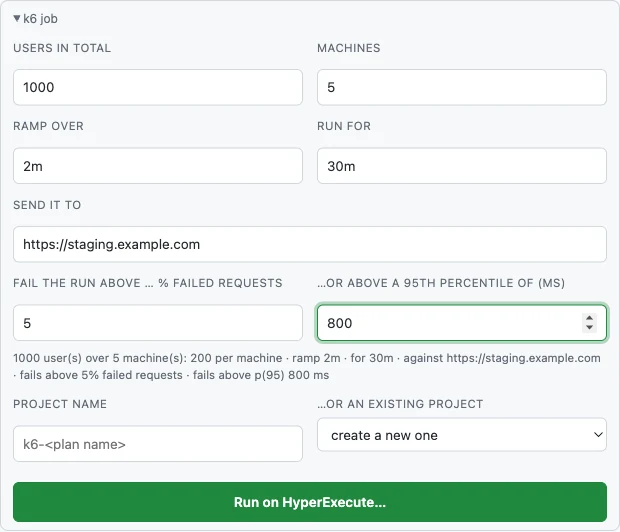Select the 'Machines' label

pyautogui.click(x=349, y=48)
